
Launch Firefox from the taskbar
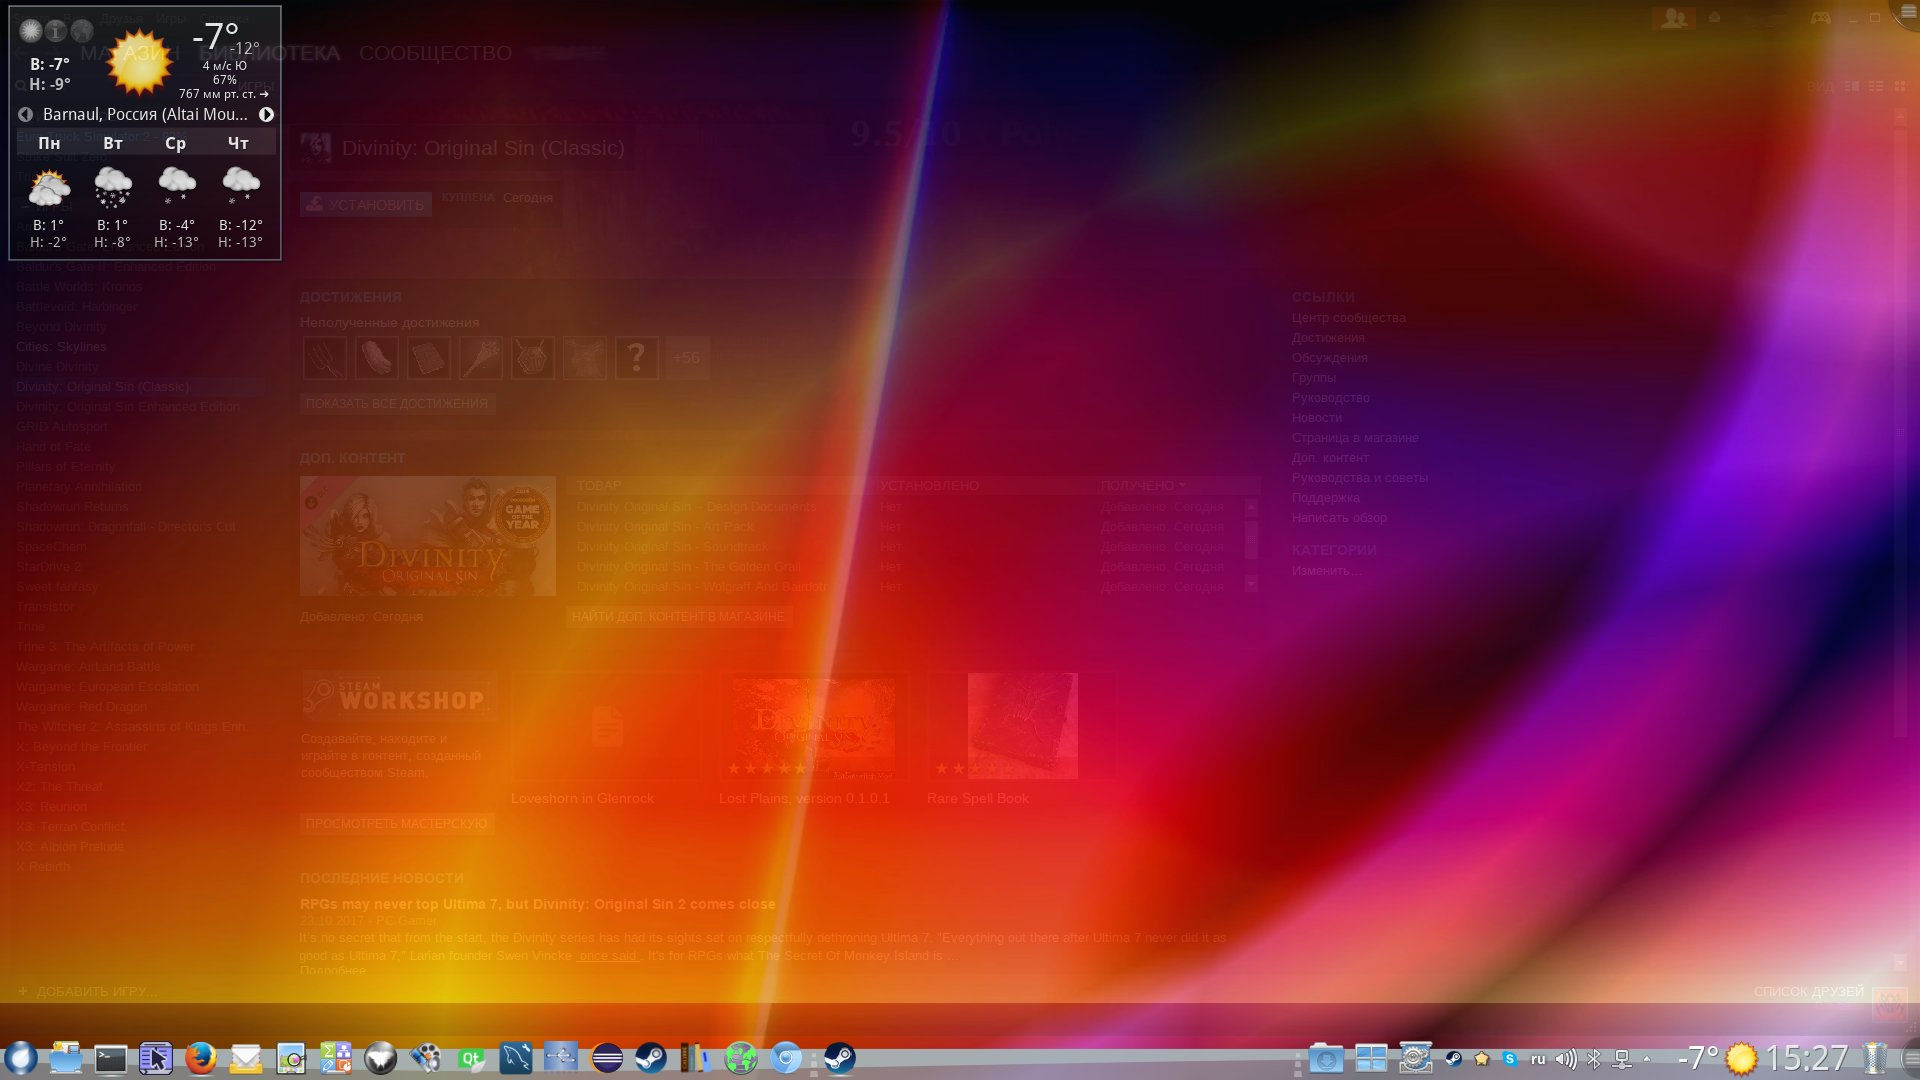pos(200,1058)
